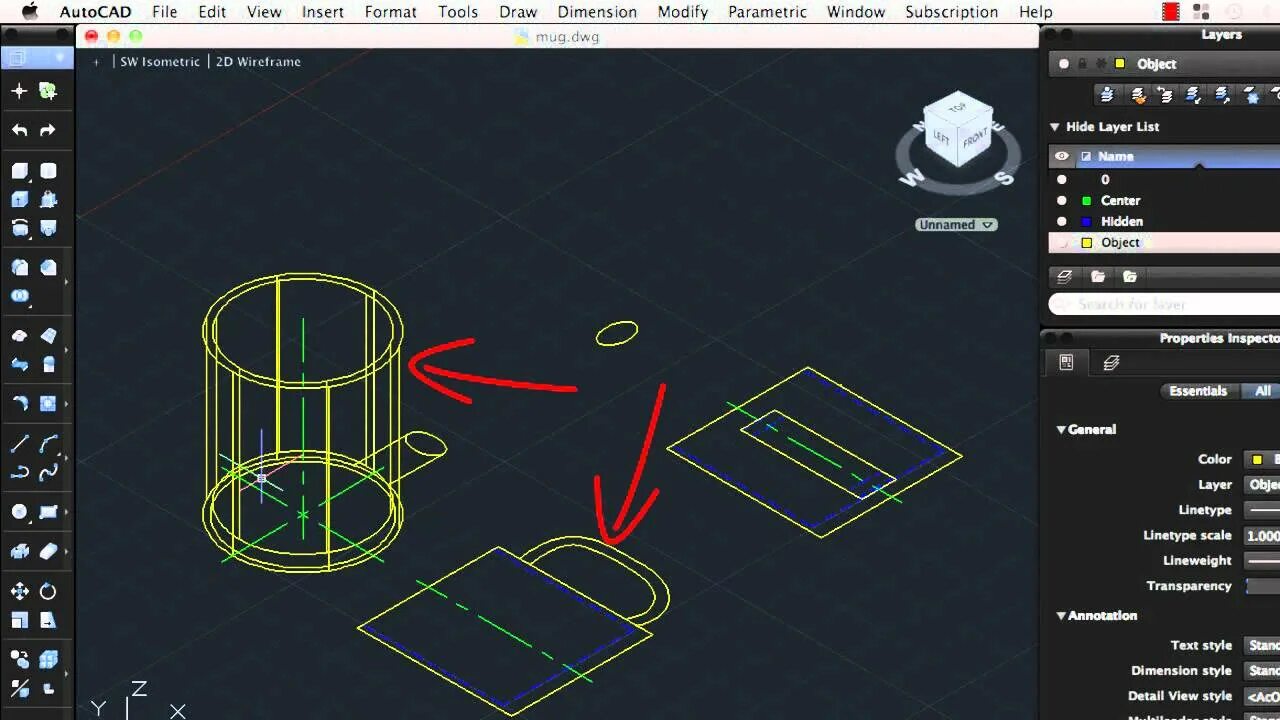Click the SW Isometric view label
The image size is (1280, 720).
click(160, 61)
